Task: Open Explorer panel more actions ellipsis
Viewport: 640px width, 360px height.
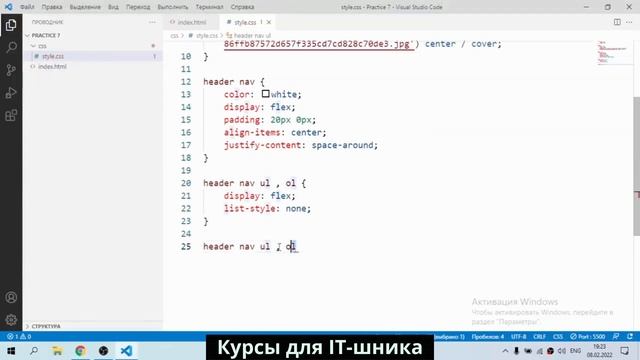Action: [152, 22]
